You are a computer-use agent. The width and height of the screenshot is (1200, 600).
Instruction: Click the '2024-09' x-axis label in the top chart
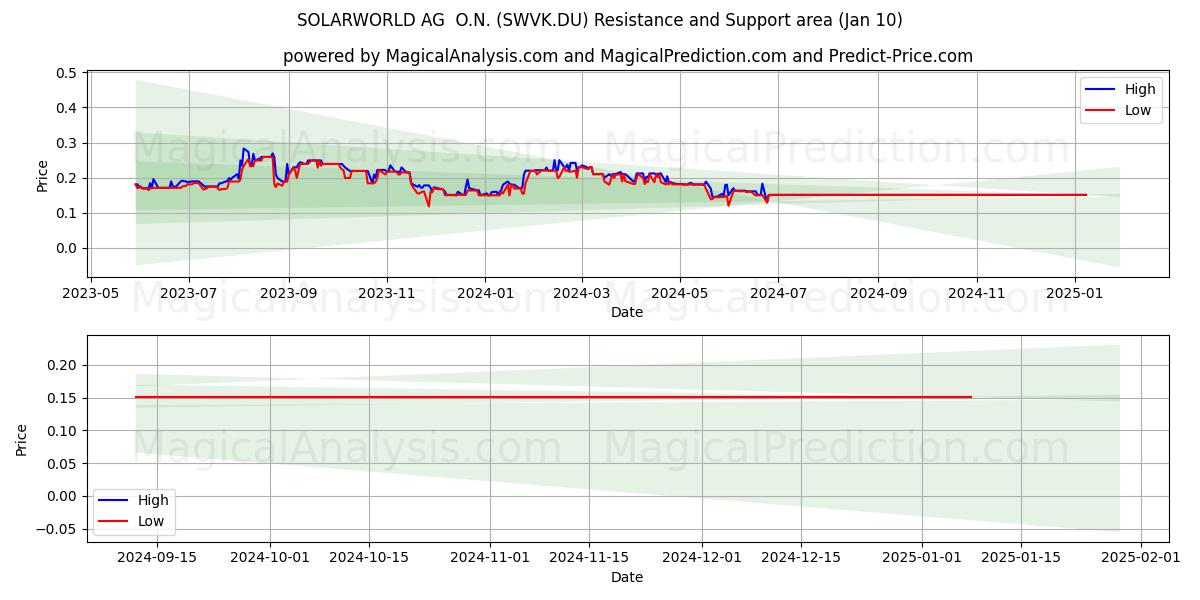click(x=878, y=294)
